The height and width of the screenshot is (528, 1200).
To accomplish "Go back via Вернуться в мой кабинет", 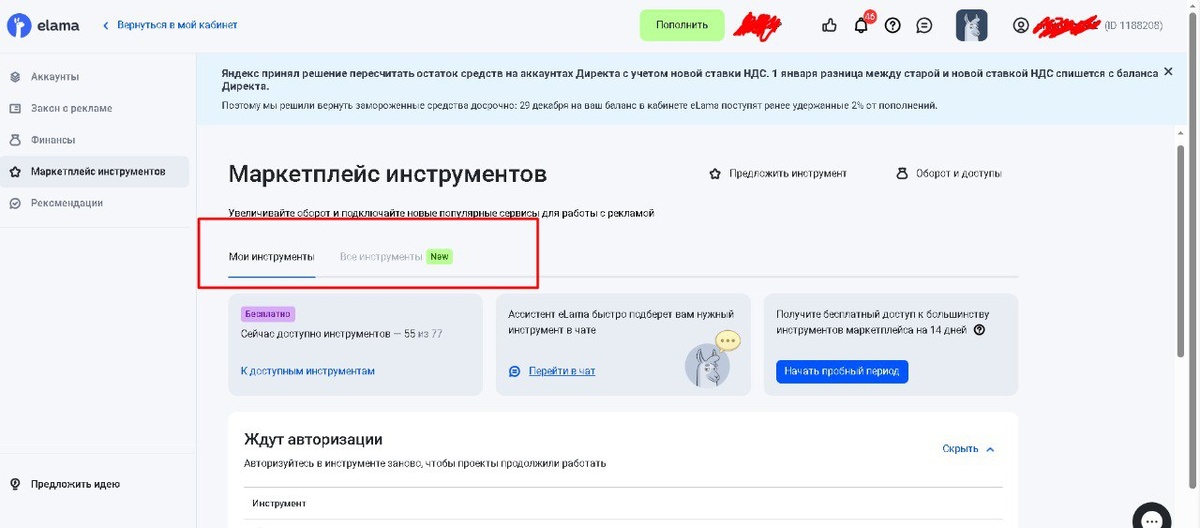I will [x=177, y=25].
